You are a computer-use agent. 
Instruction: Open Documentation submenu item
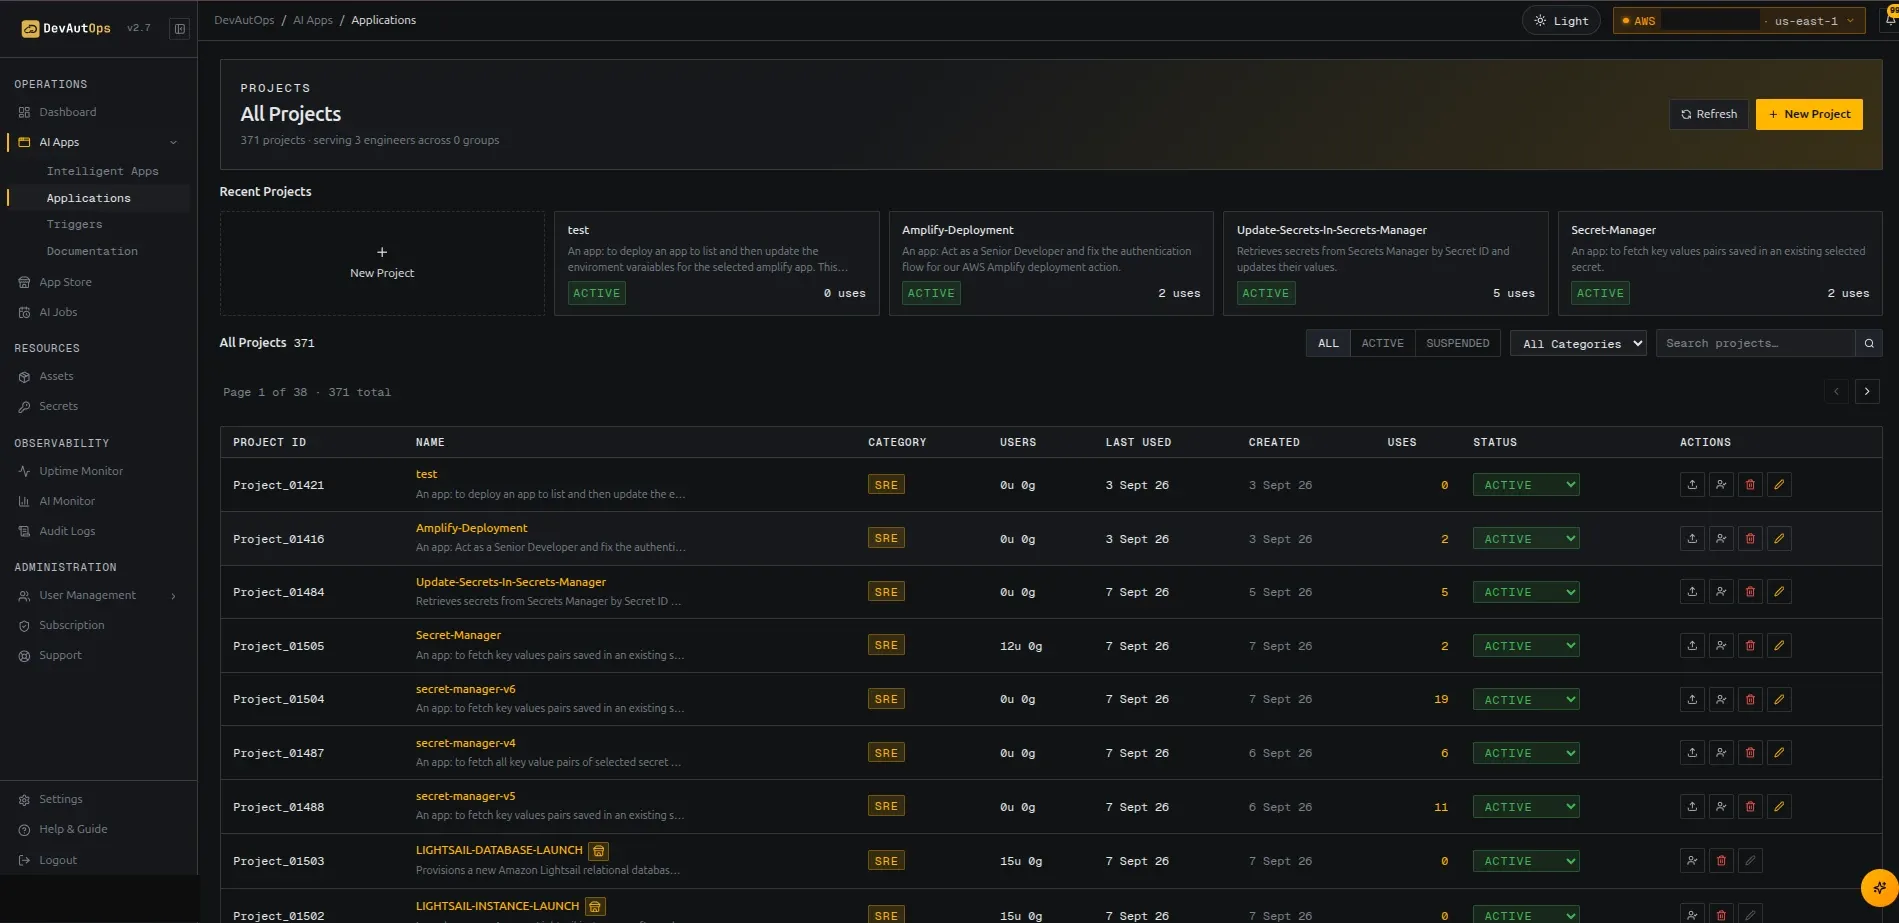pyautogui.click(x=92, y=251)
